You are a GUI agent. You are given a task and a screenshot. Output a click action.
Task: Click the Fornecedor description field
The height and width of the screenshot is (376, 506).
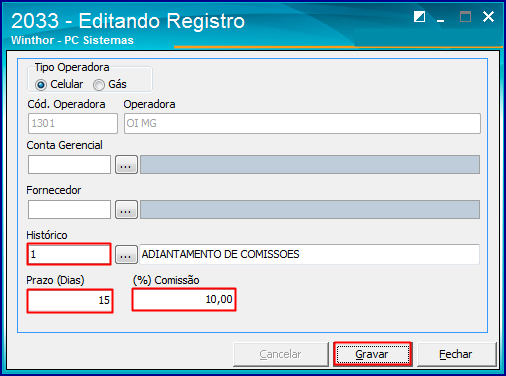click(310, 209)
